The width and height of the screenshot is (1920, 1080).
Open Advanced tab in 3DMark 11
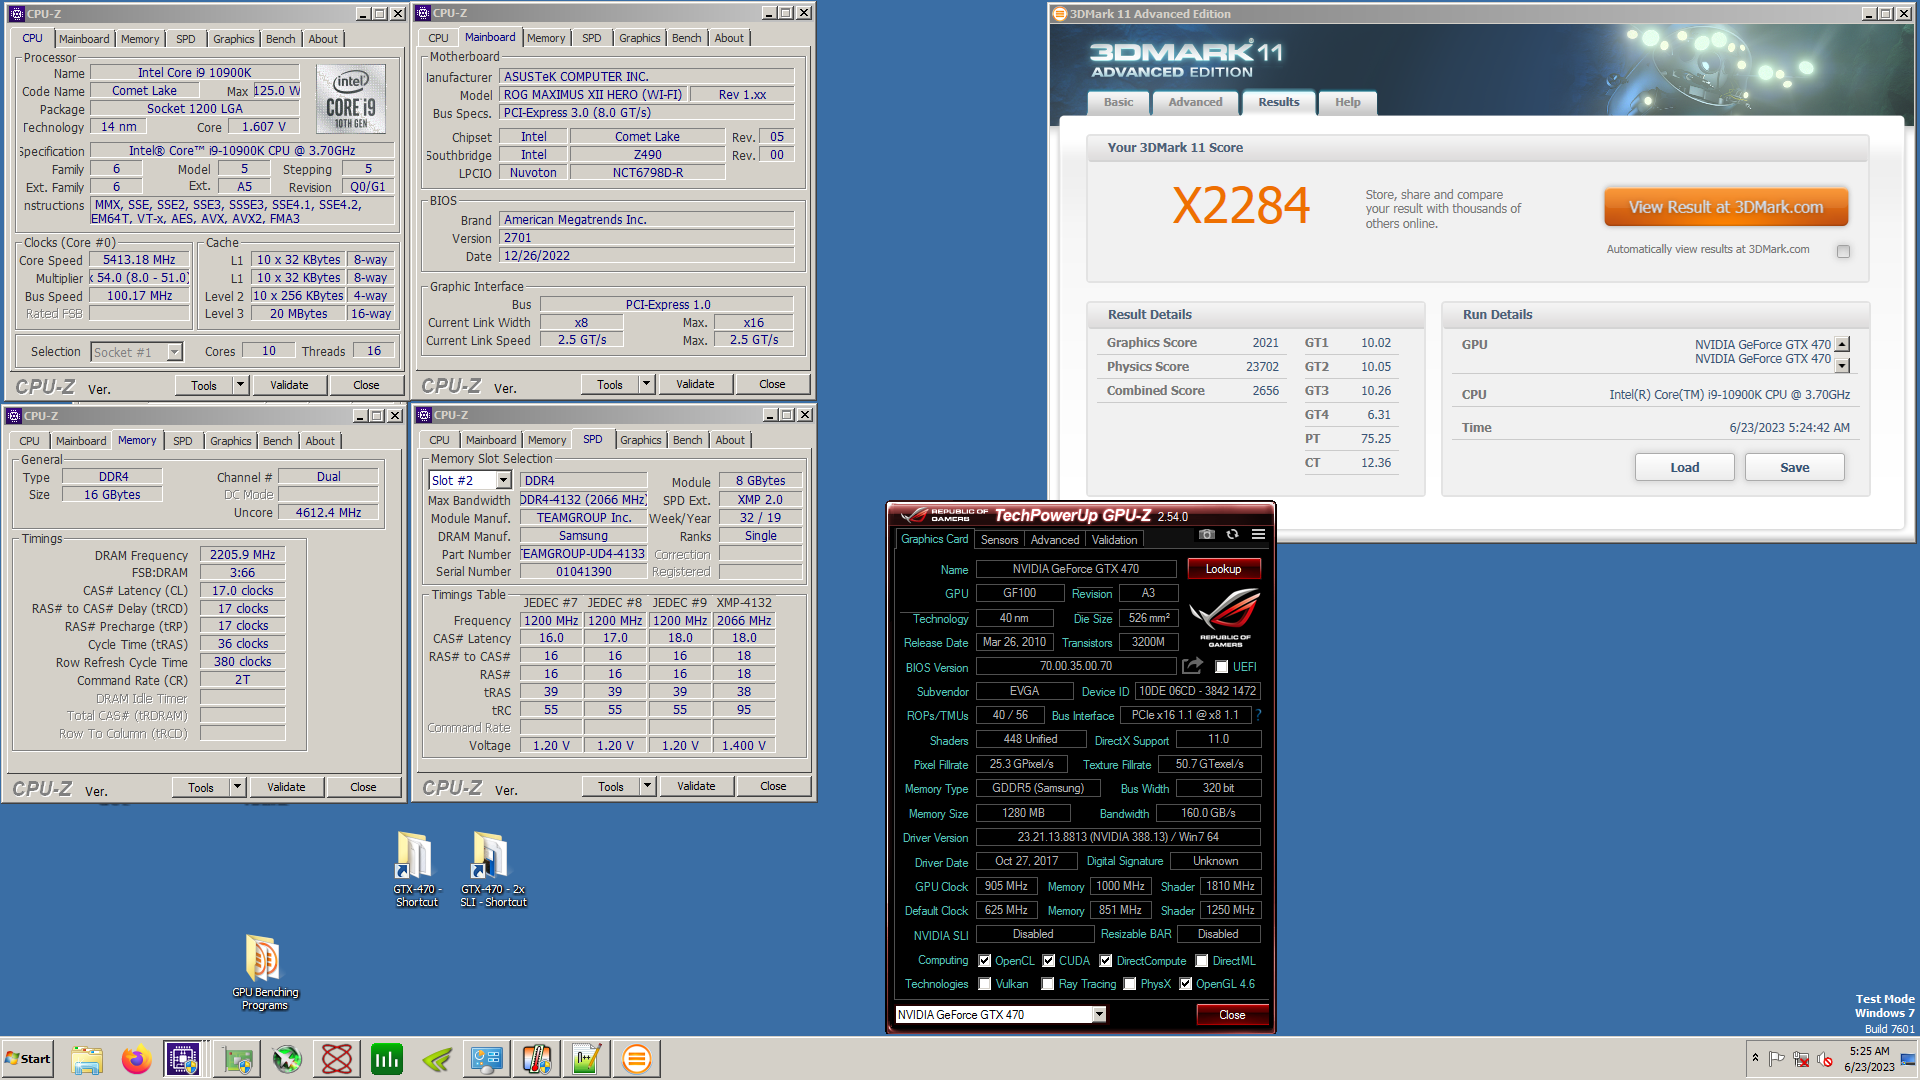(1195, 102)
